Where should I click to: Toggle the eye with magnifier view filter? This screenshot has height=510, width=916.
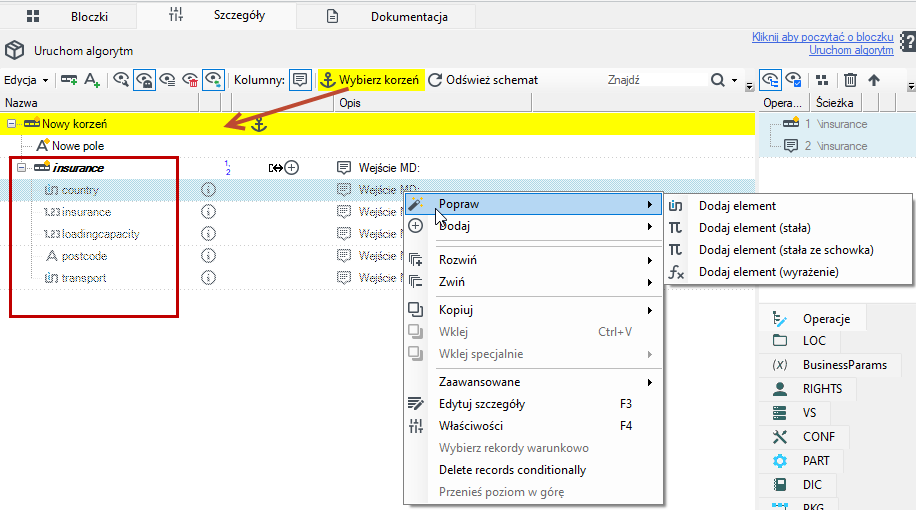[121, 80]
